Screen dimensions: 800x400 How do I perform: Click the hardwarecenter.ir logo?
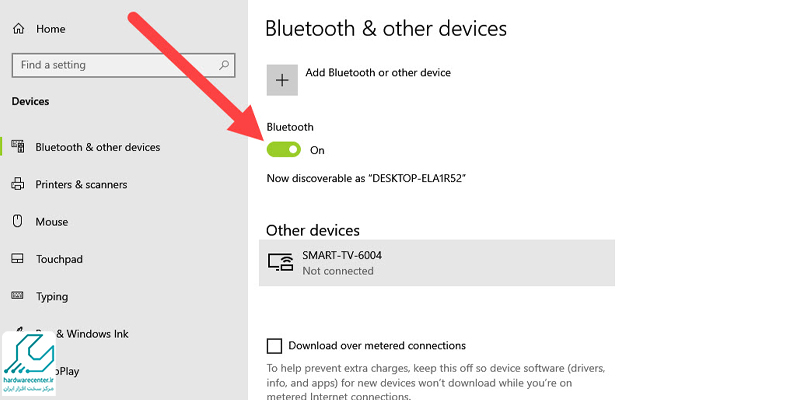29,363
